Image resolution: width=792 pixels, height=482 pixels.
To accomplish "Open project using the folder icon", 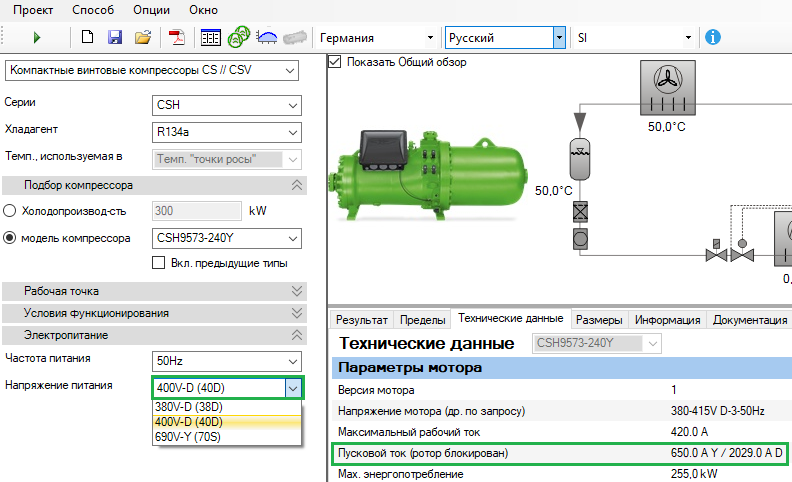I will tap(143, 38).
